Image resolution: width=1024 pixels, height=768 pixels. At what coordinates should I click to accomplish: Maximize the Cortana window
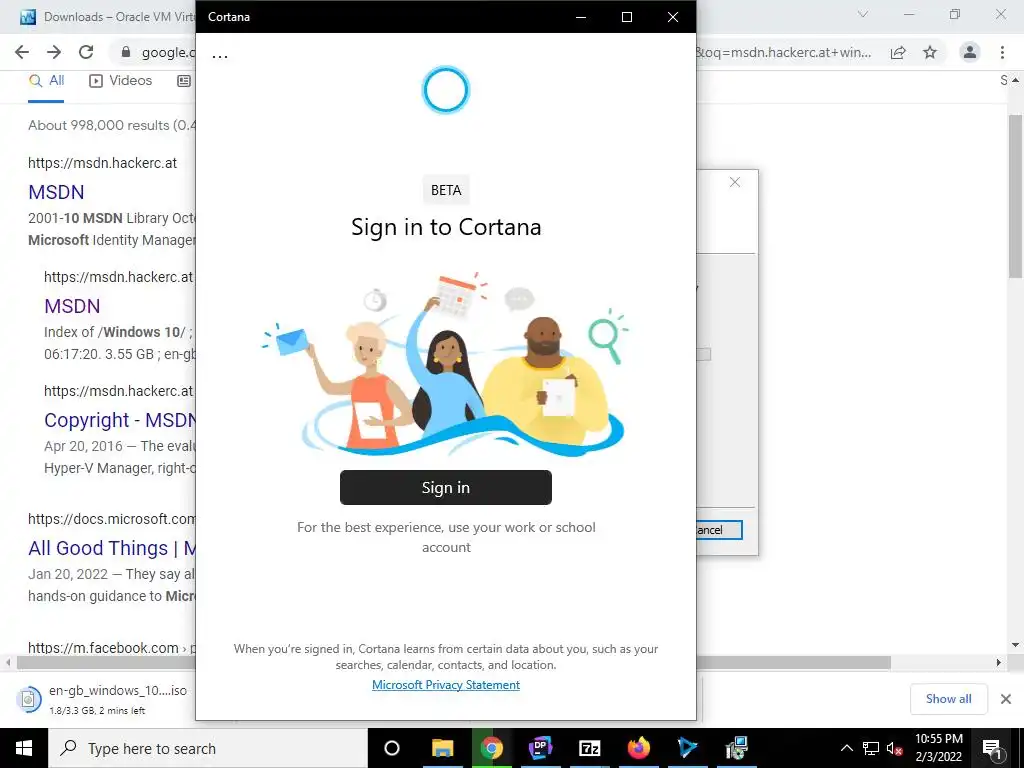coord(627,17)
